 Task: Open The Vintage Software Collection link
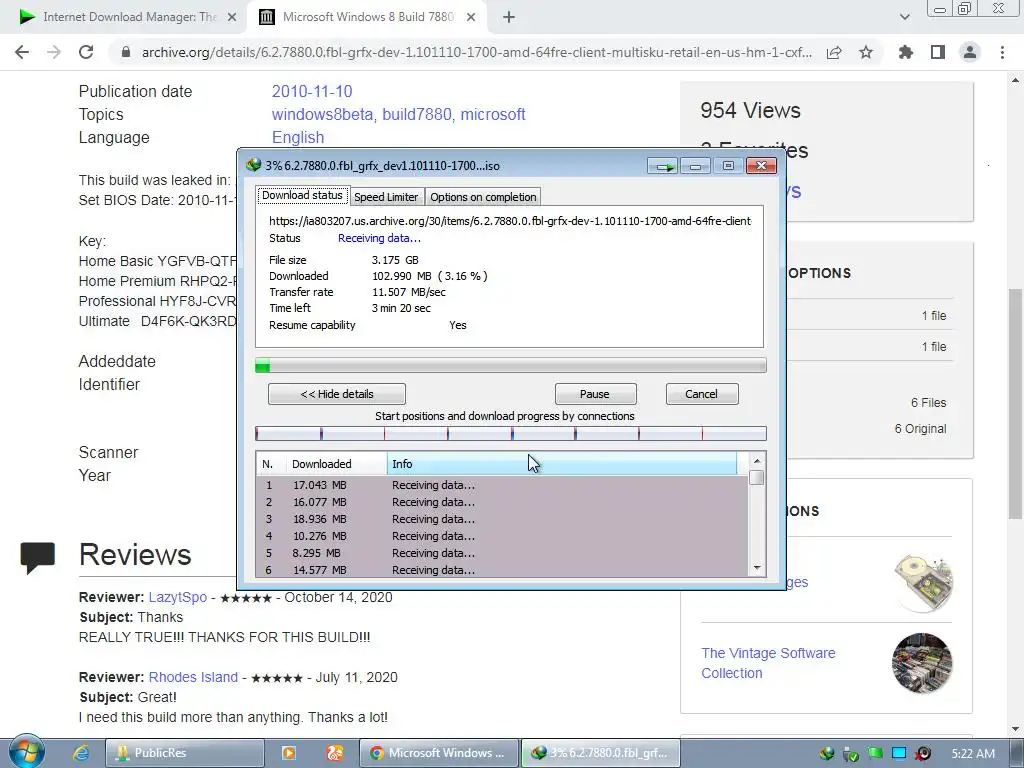(x=768, y=663)
